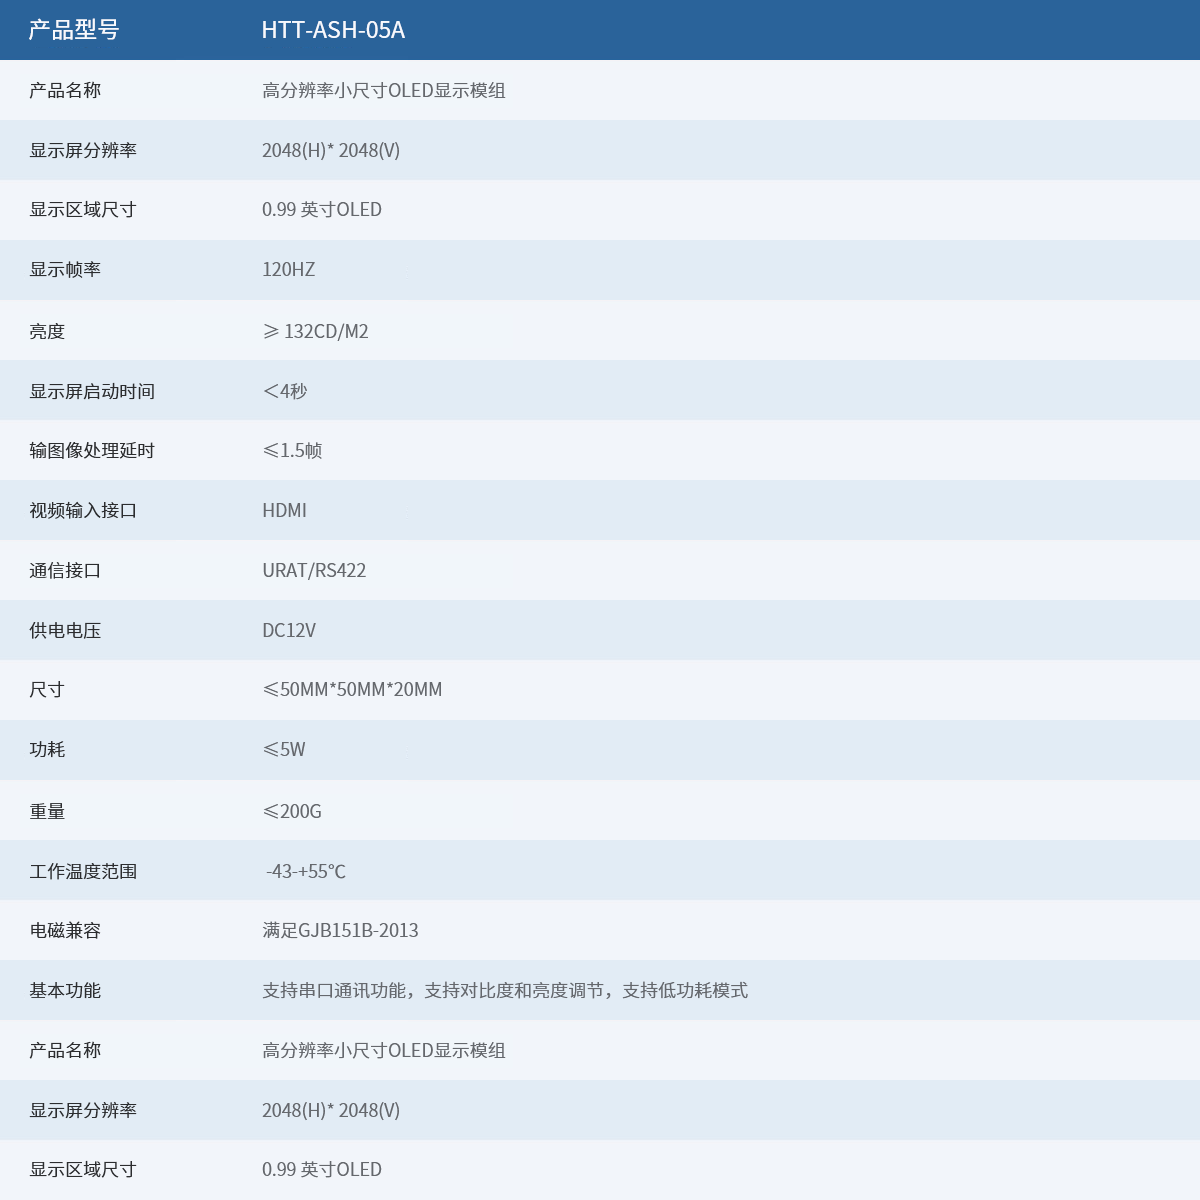Screen dimensions: 1200x1200
Task: Select the <4秒 startup time value
Action: (285, 391)
